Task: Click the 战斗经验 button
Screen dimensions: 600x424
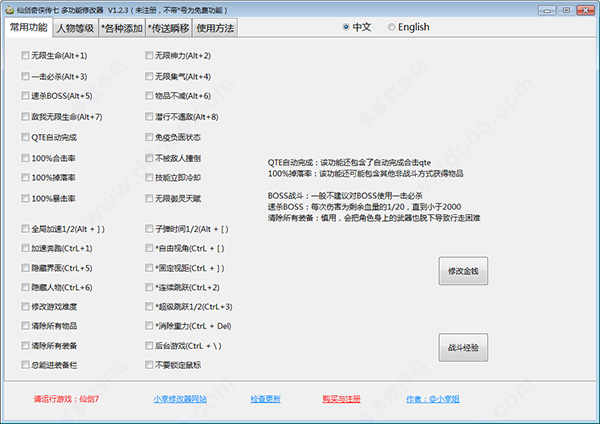Action: [463, 347]
